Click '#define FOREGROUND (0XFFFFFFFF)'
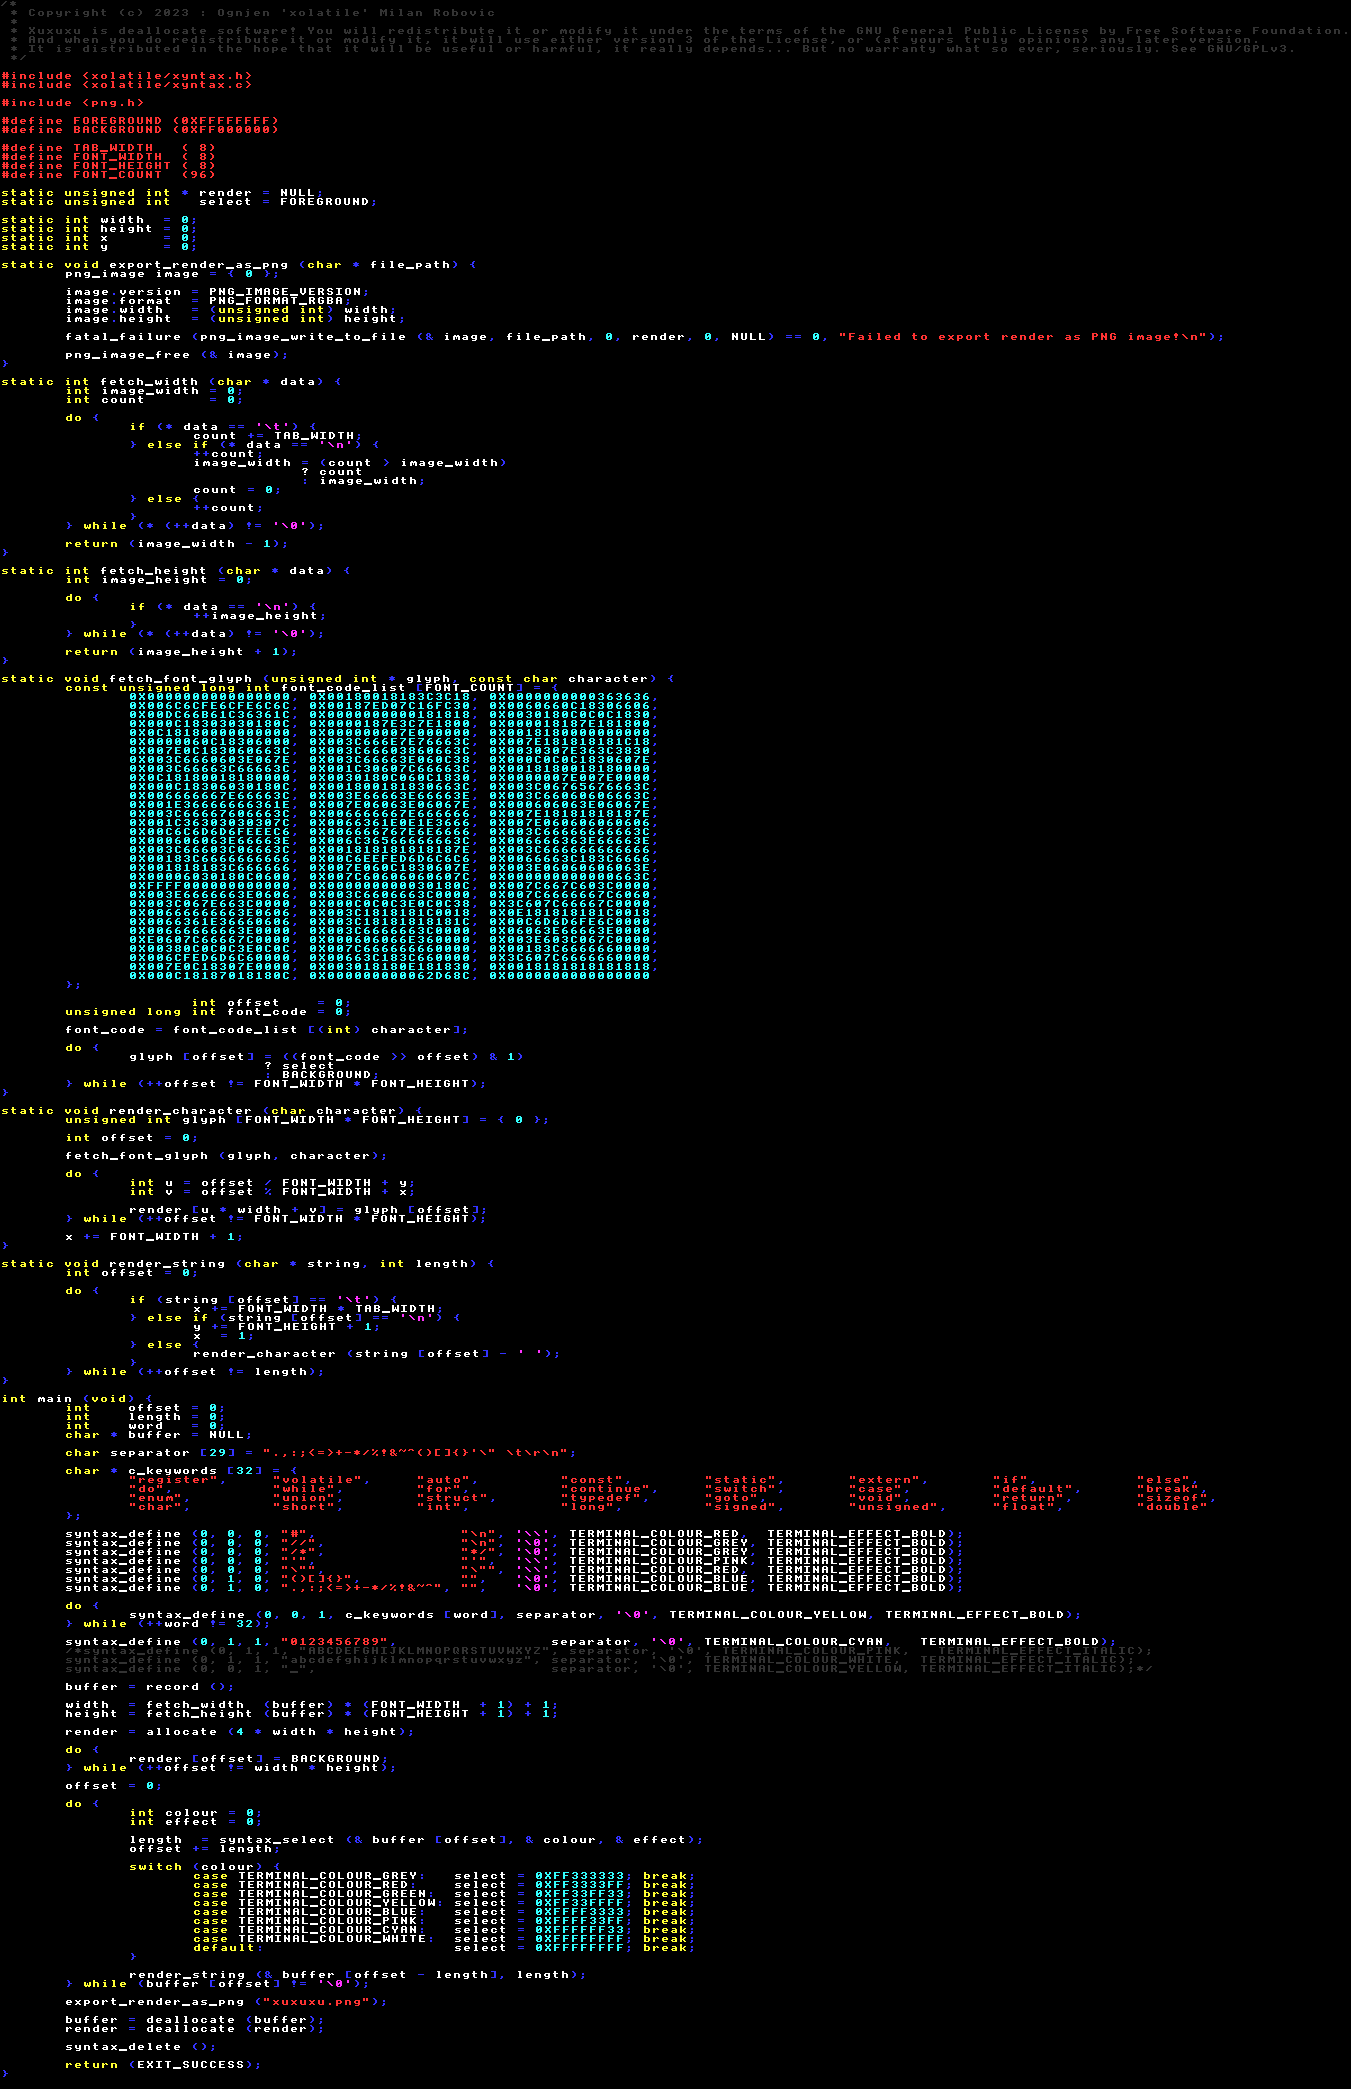1351x2089 pixels. pyautogui.click(x=140, y=121)
